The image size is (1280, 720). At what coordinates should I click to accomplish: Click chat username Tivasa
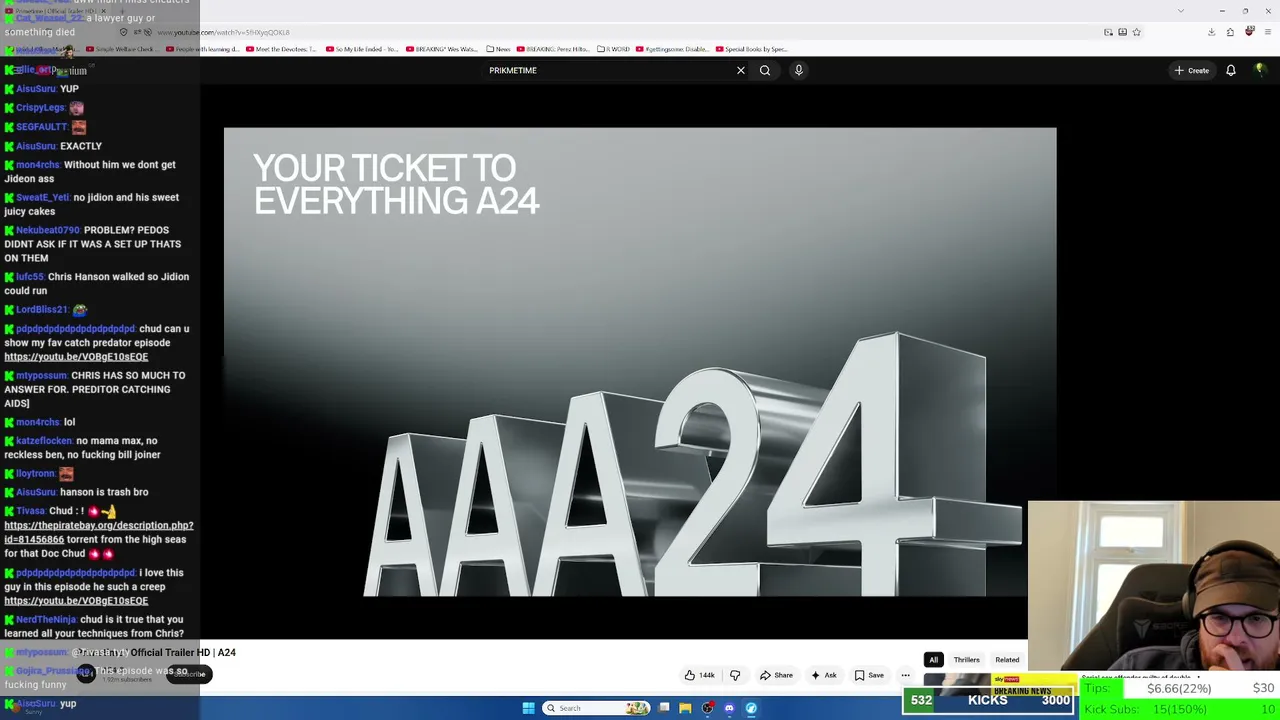pos(30,511)
